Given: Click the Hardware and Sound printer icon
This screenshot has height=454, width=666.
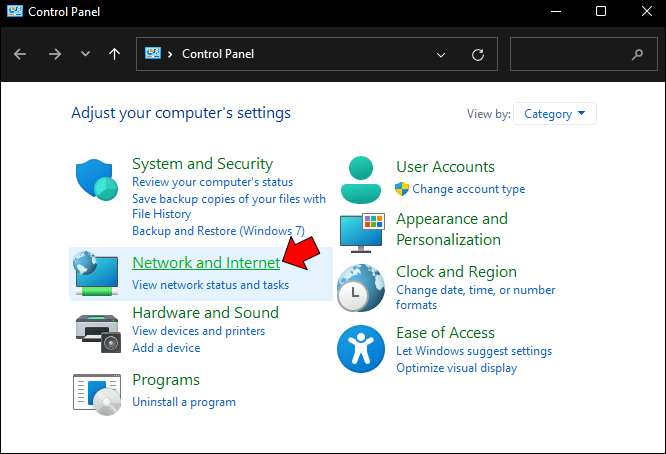Looking at the screenshot, I should pos(98,331).
